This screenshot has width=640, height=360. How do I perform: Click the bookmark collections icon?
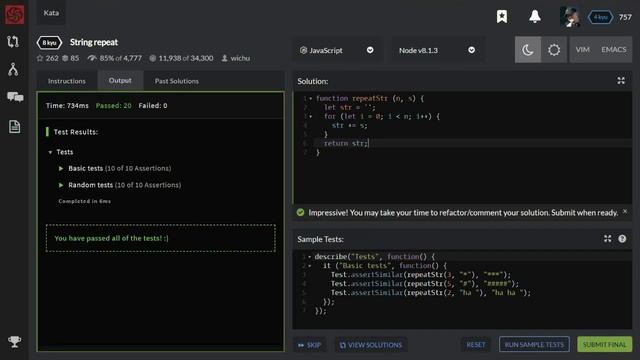tap(502, 17)
